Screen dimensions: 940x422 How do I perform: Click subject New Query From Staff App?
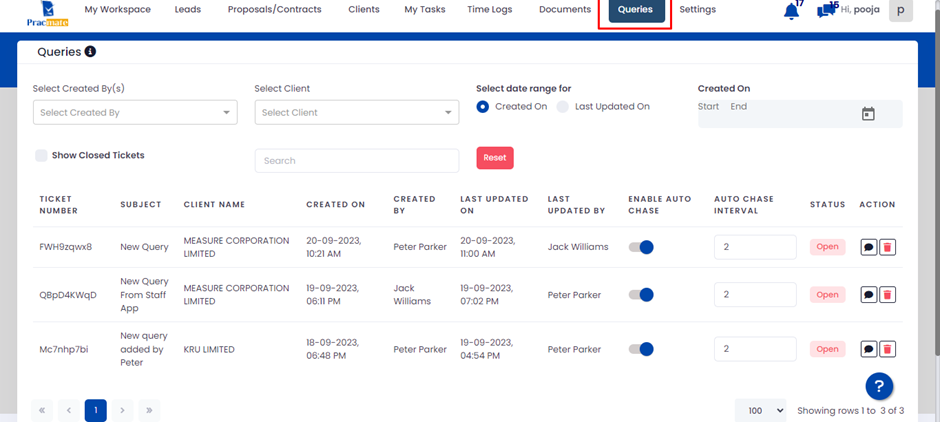click(x=144, y=294)
